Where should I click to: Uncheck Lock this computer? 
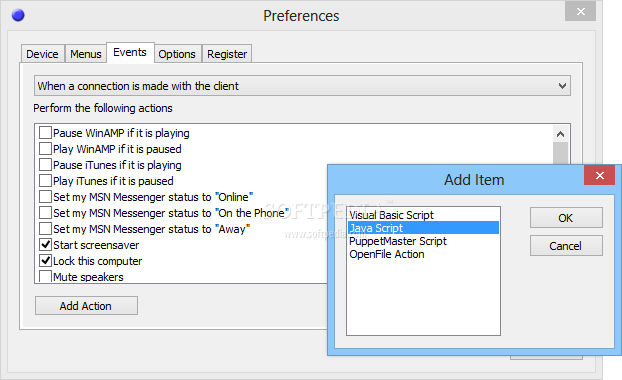pyautogui.click(x=46, y=261)
